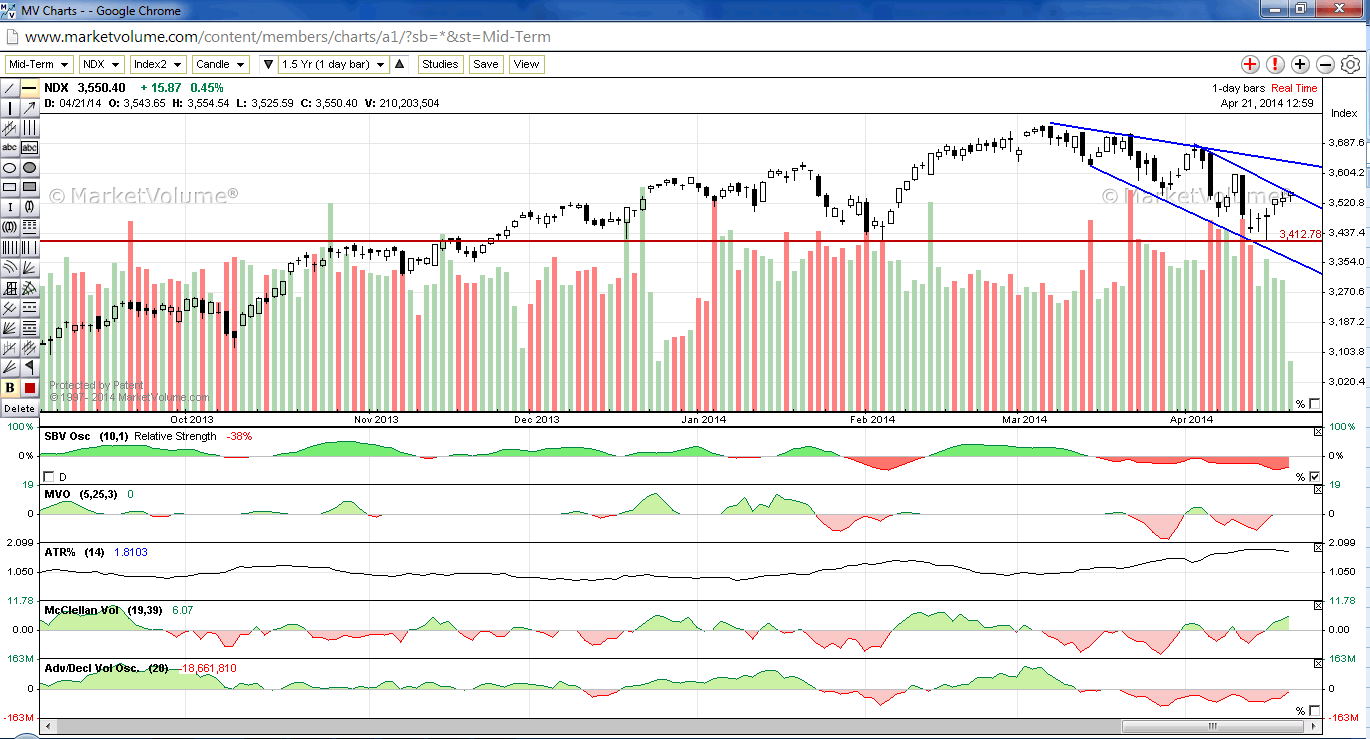
Task: Open the View menu
Action: coord(526,64)
